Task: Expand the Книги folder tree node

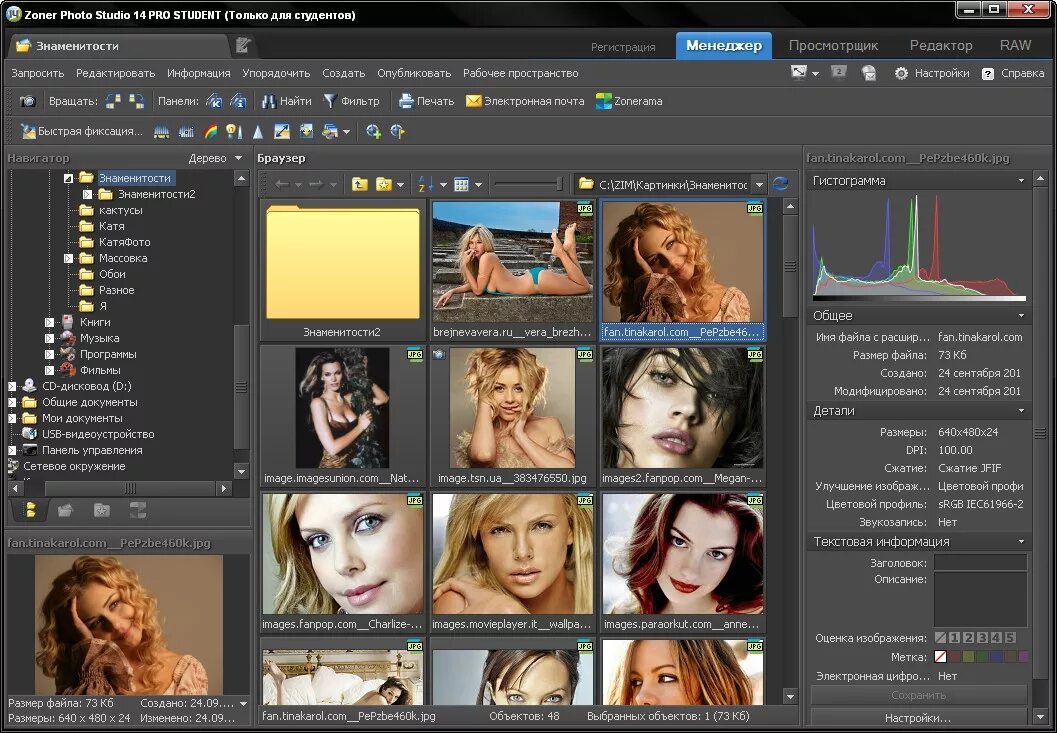Action: point(49,322)
